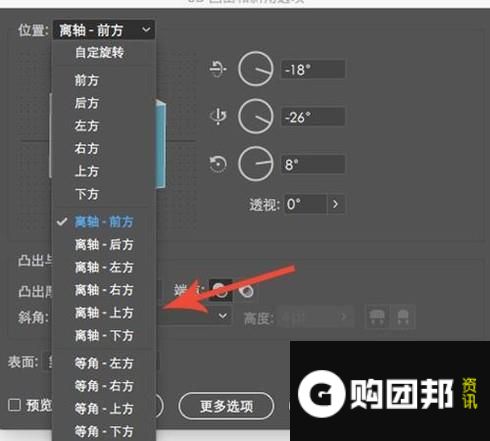The image size is (490, 441).
Task: Select 自定旋转 in position list
Action: coord(99,52)
